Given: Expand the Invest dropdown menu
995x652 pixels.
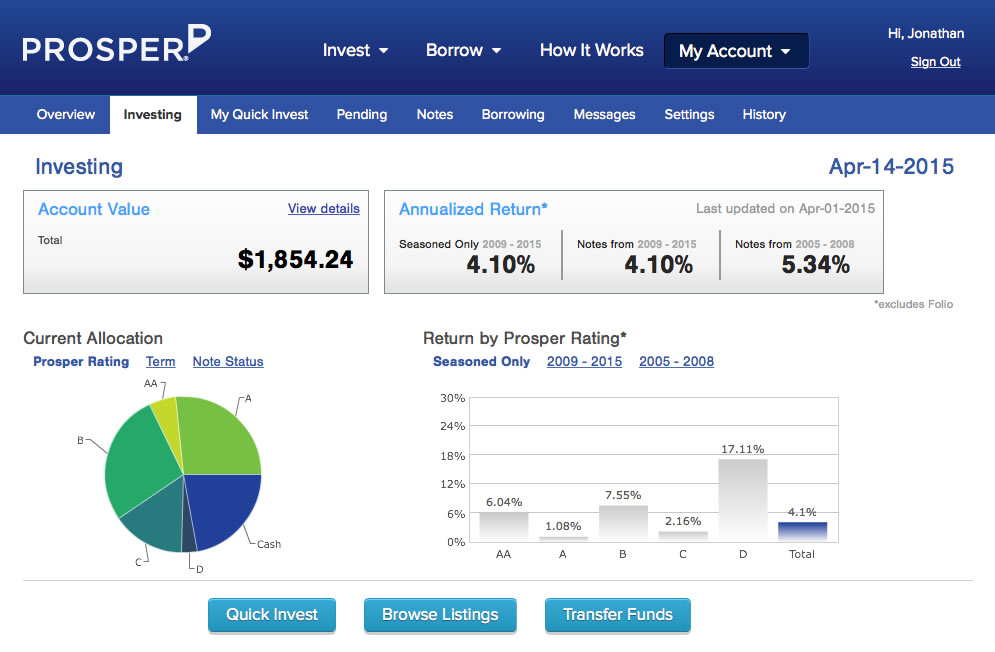Looking at the screenshot, I should point(355,50).
